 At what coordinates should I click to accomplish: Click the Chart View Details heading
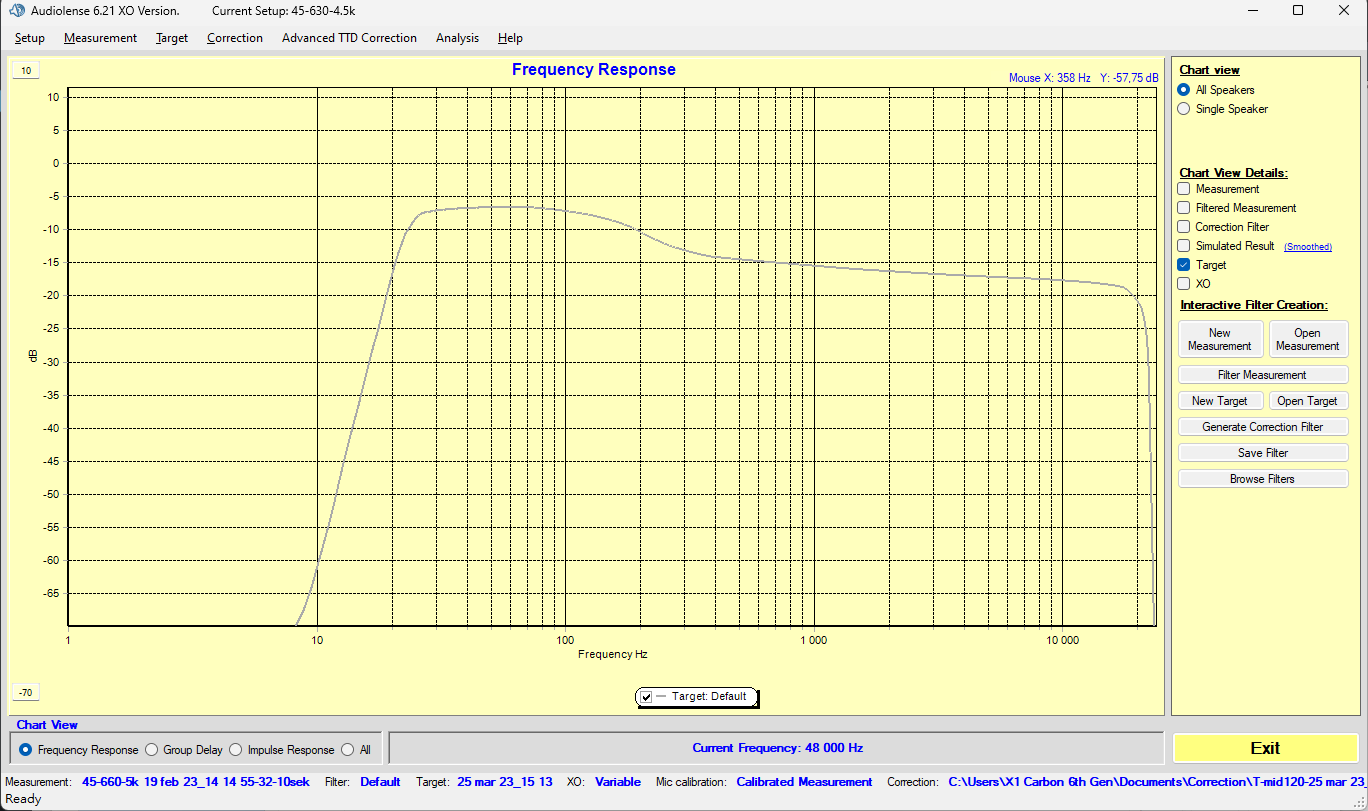click(1234, 173)
